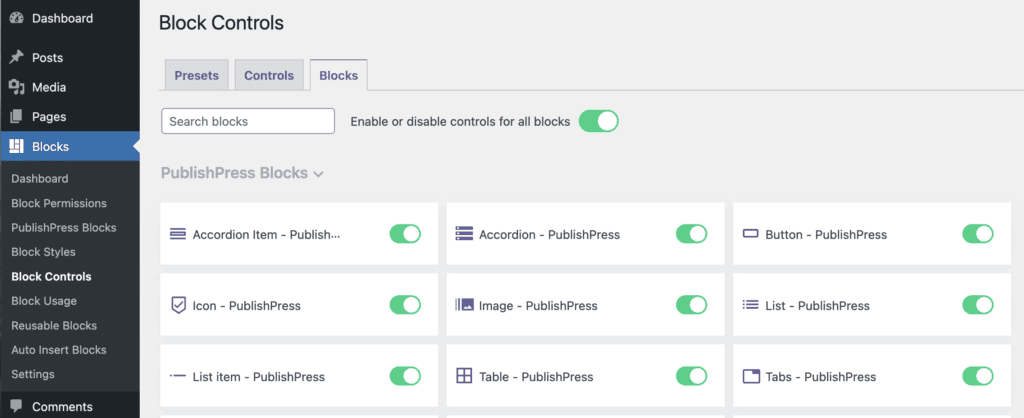
Task: Disable the Accordion Item block toggle
Action: [x=405, y=234]
